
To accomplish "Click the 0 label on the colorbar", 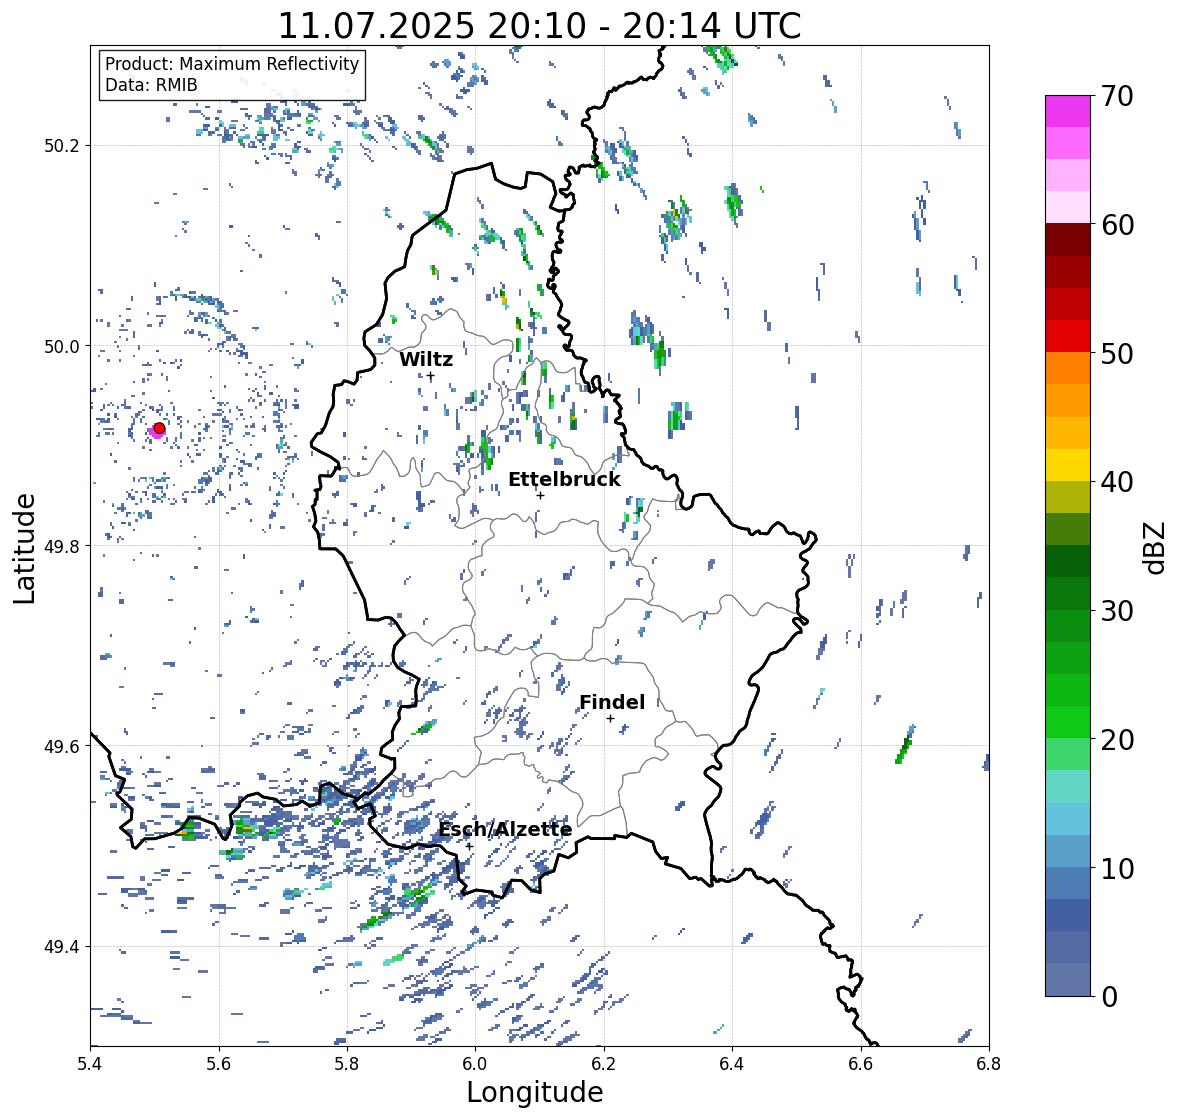I will [1109, 997].
